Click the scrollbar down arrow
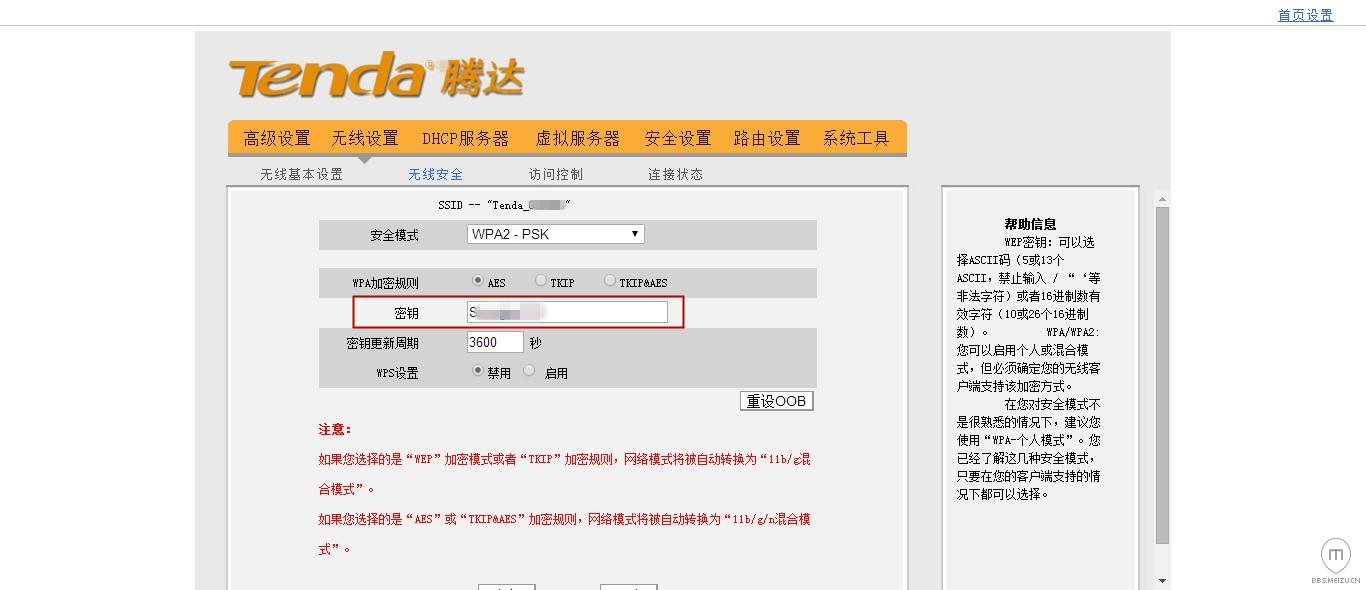Screen dimensions: 1366x590 1161,578
